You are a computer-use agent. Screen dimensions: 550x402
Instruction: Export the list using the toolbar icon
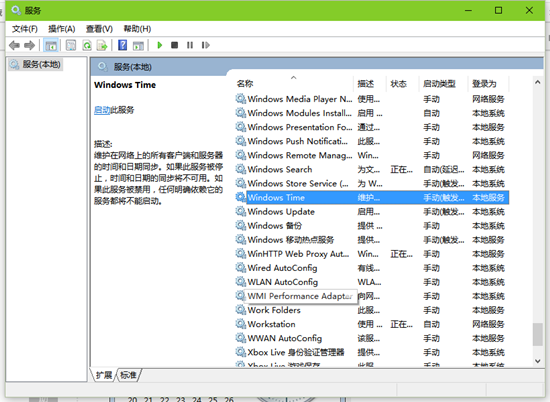pyautogui.click(x=102, y=45)
